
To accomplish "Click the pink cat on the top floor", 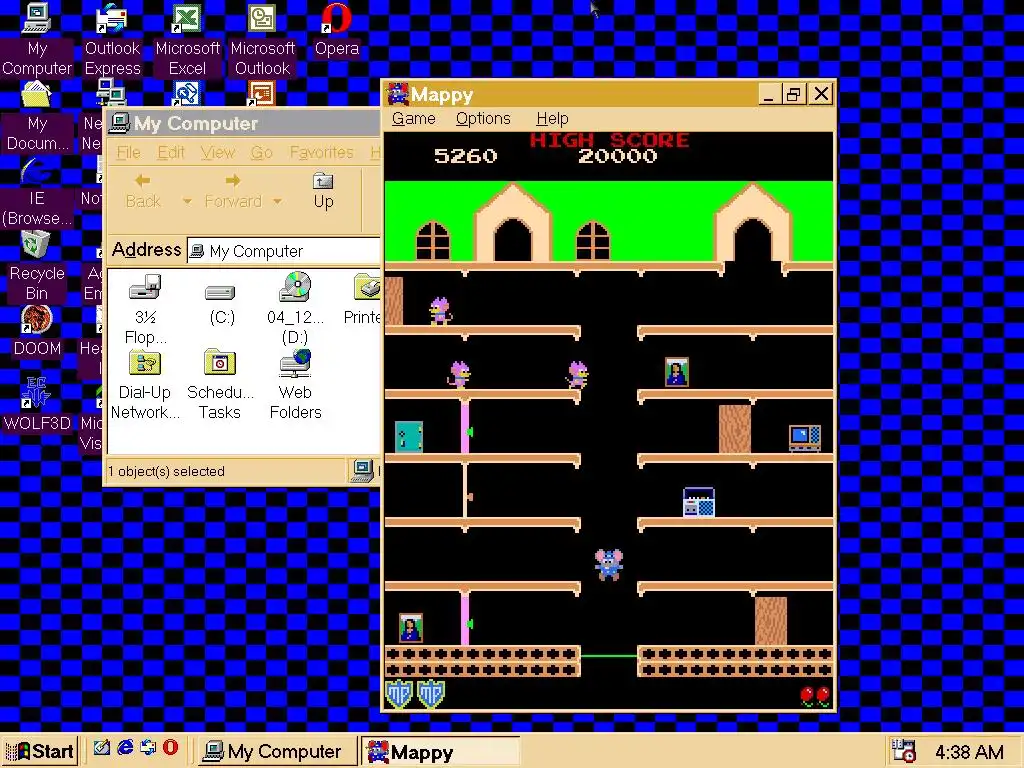I will pyautogui.click(x=440, y=311).
